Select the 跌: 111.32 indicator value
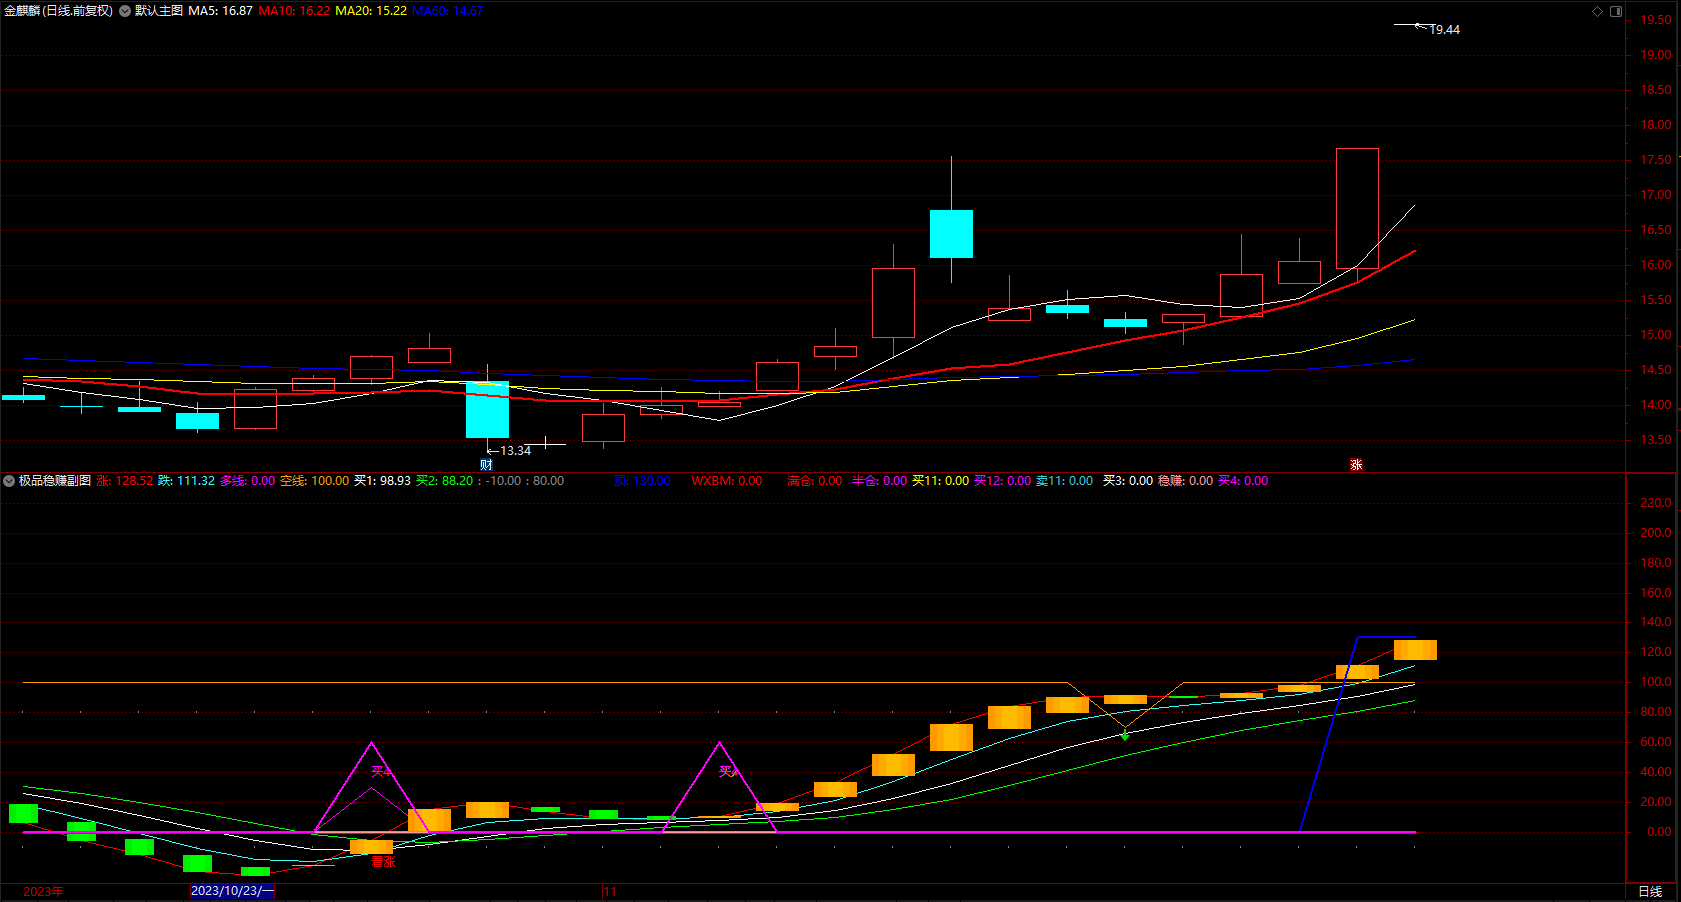 (x=186, y=481)
